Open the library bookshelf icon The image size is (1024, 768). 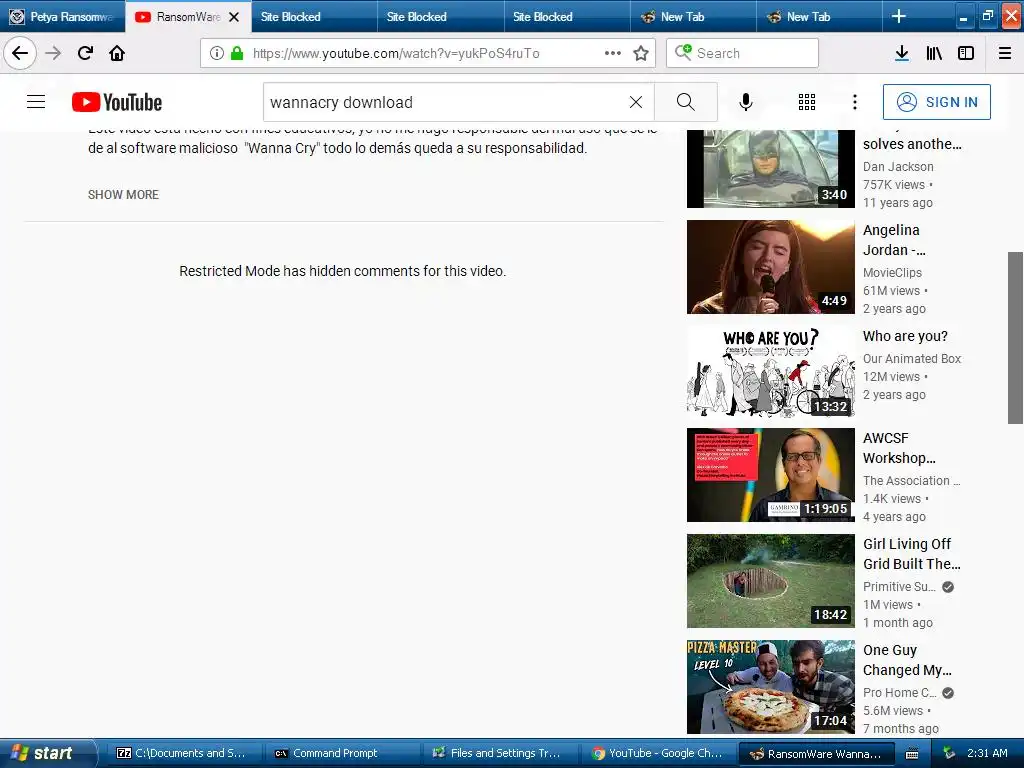click(x=934, y=53)
